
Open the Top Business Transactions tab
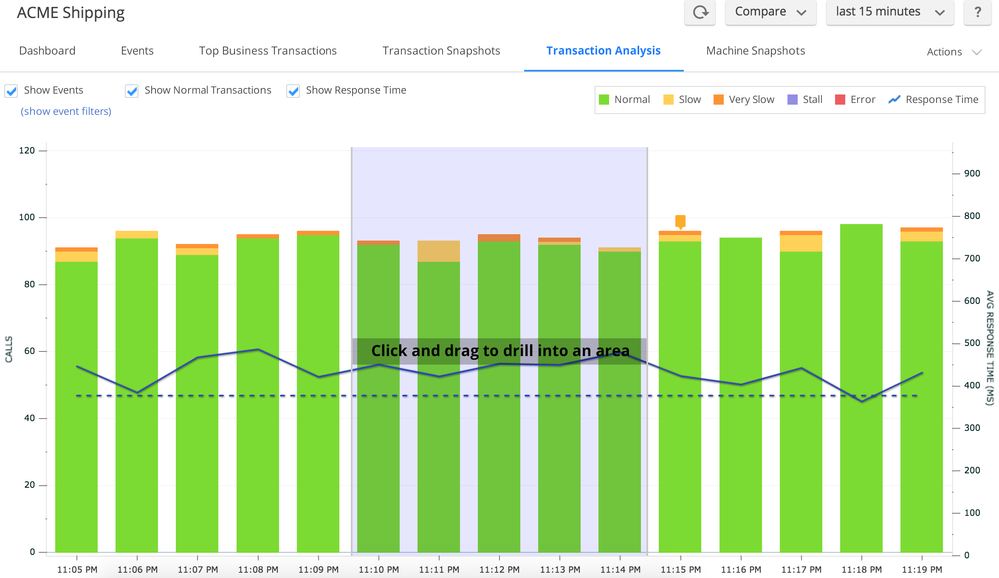point(267,51)
